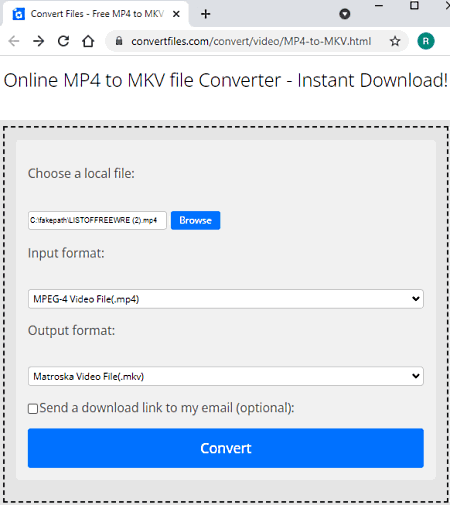Click the blue Convert button
Image resolution: width=450 pixels, height=505 pixels.
(x=226, y=448)
